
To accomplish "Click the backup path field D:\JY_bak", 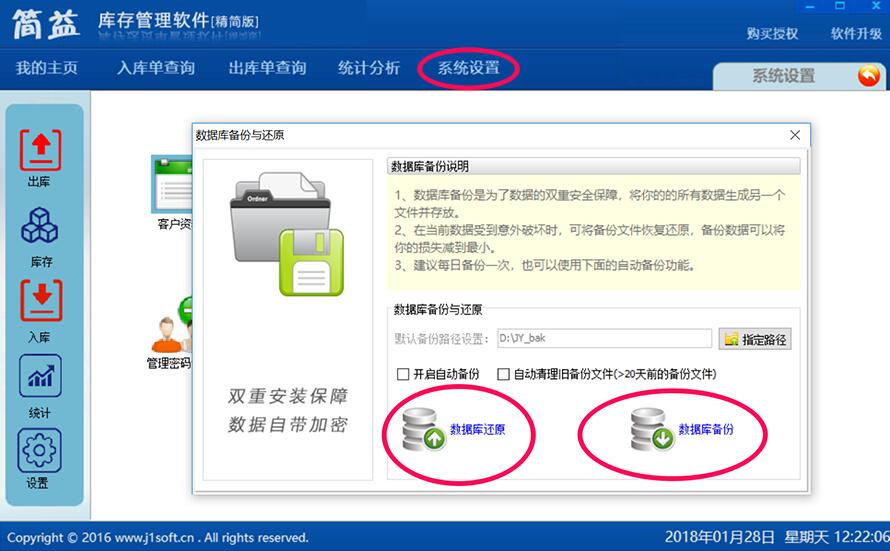I will (604, 338).
